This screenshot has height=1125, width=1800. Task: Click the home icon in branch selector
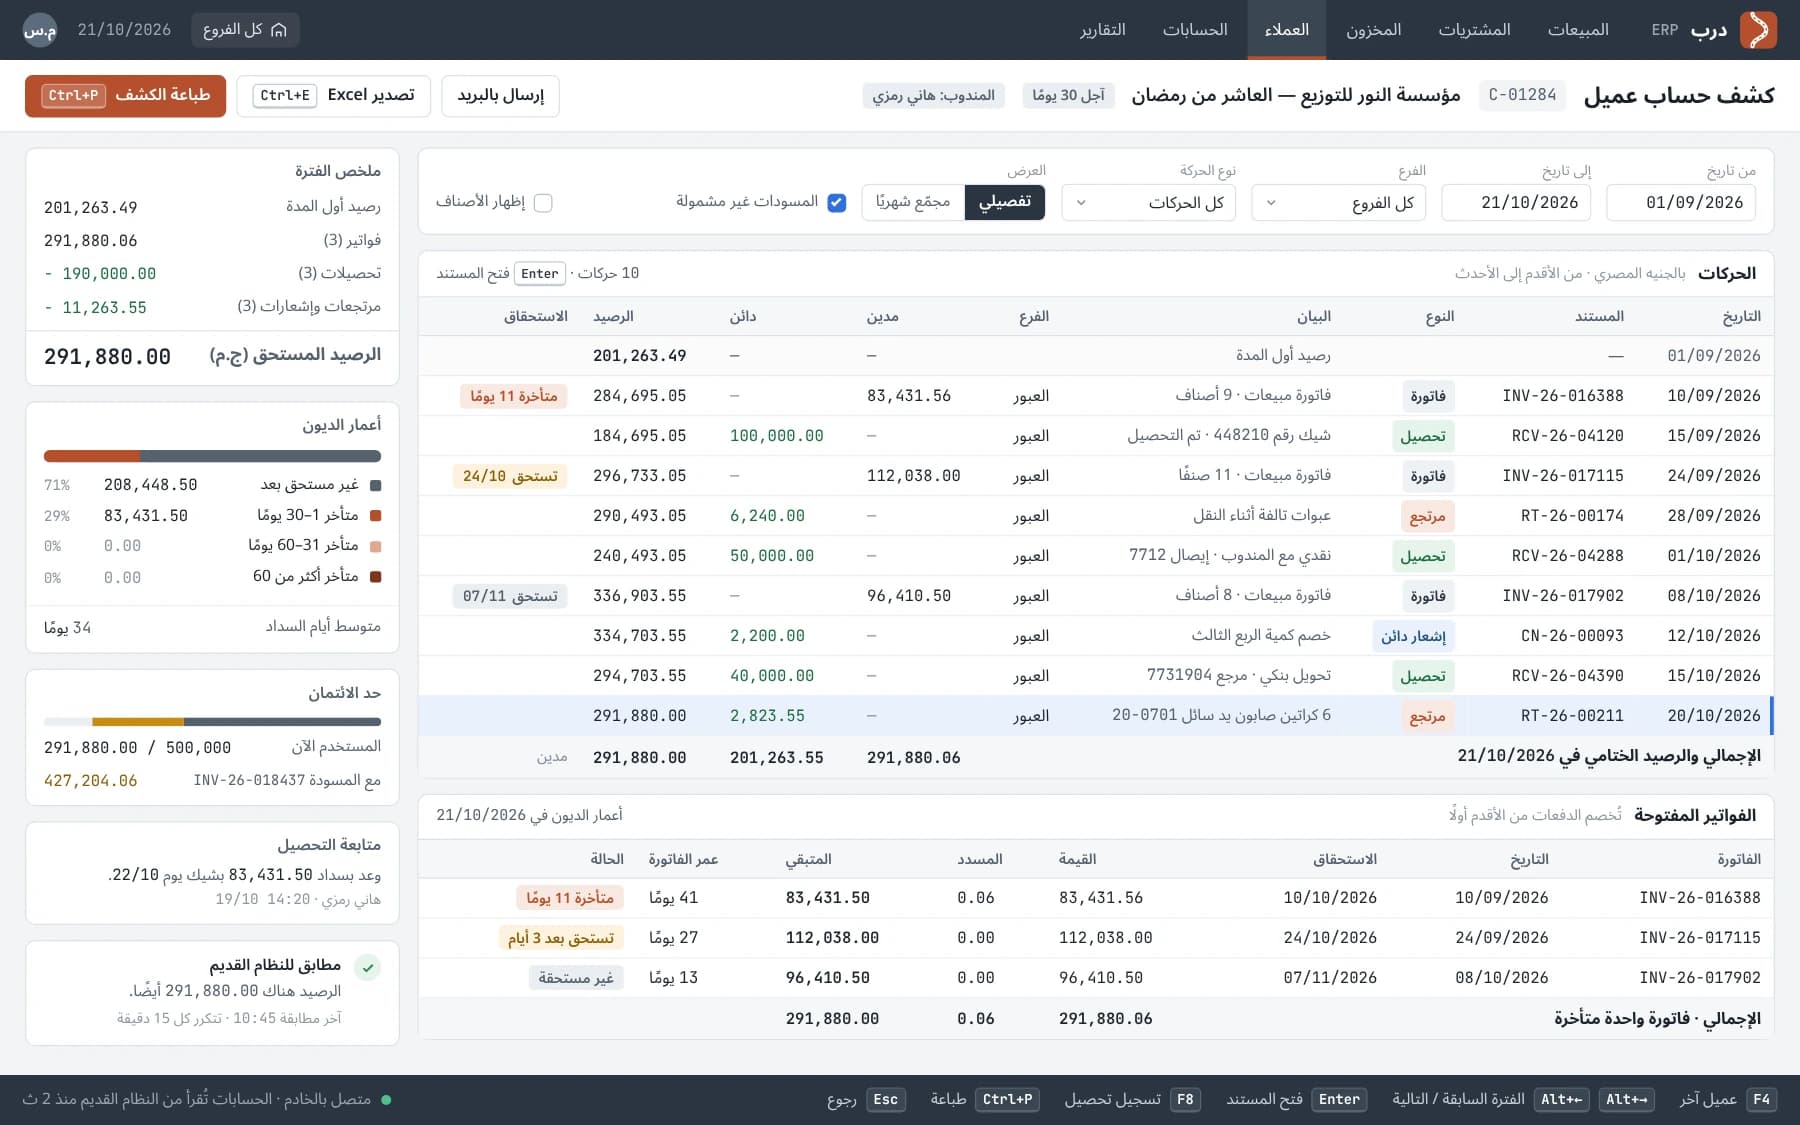point(279,30)
